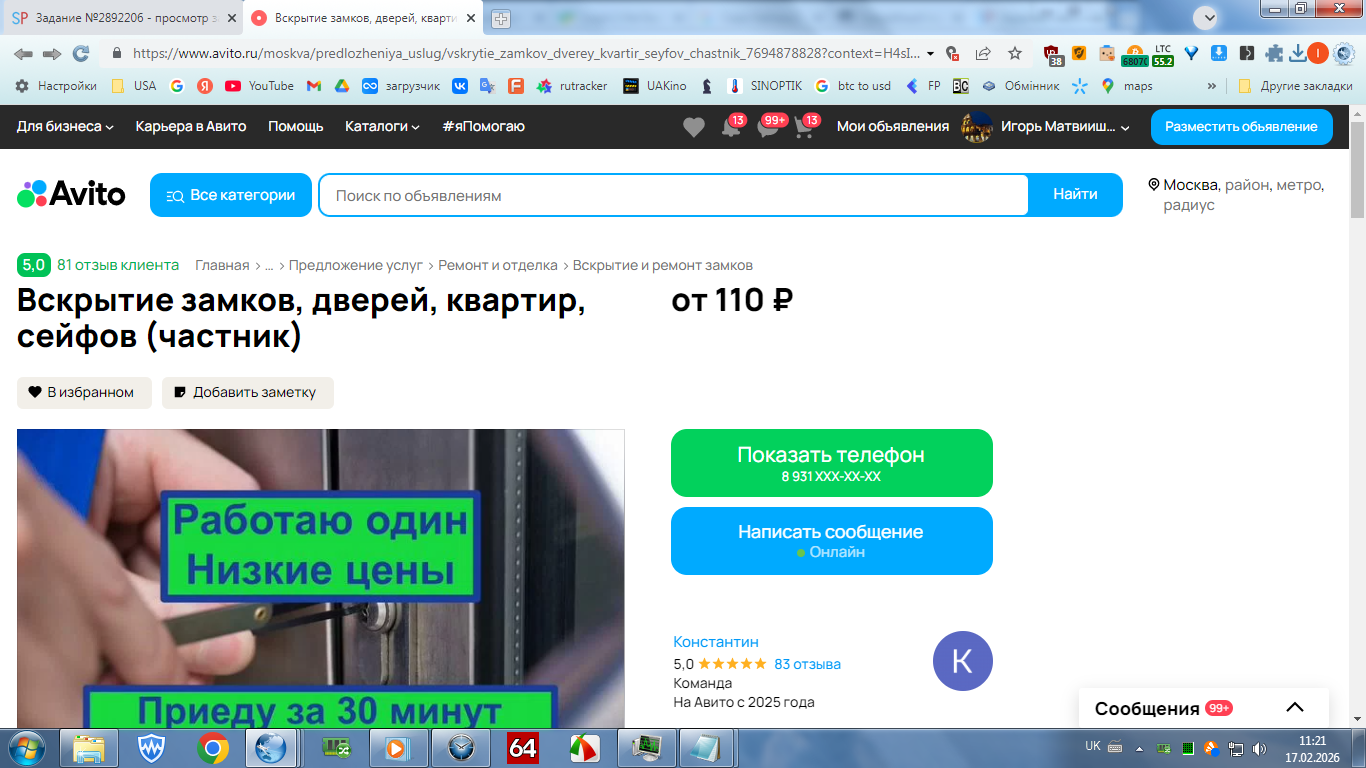The image size is (1366, 768).
Task: Open Константин seller profile link
Action: pyautogui.click(x=716, y=642)
